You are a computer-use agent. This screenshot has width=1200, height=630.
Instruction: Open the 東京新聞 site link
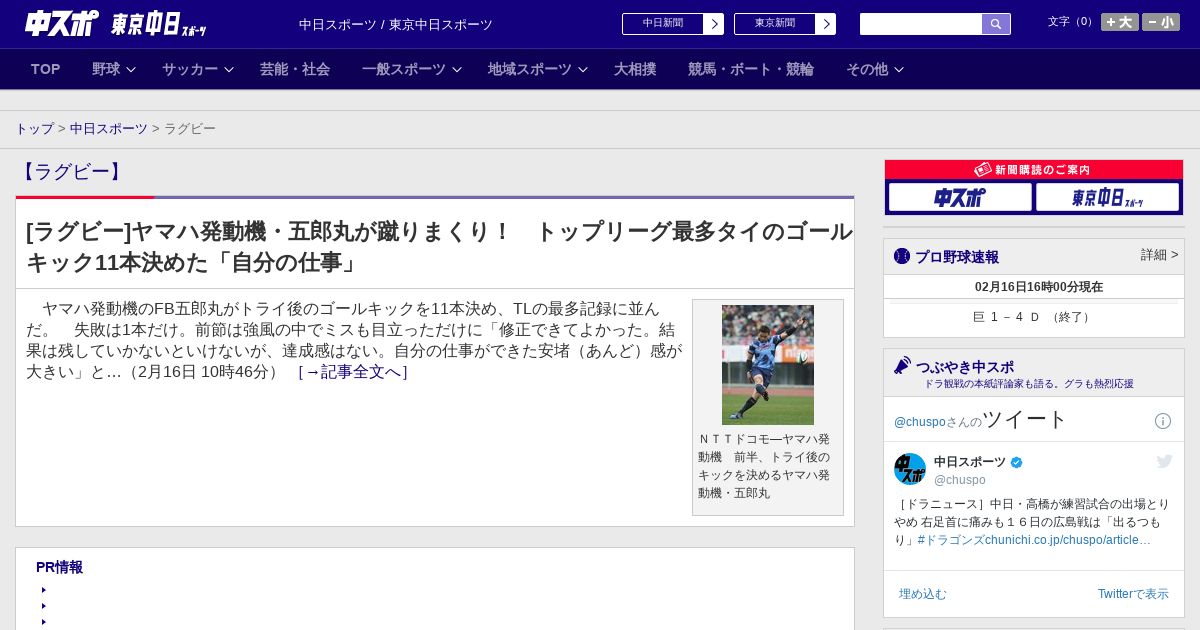pos(775,24)
